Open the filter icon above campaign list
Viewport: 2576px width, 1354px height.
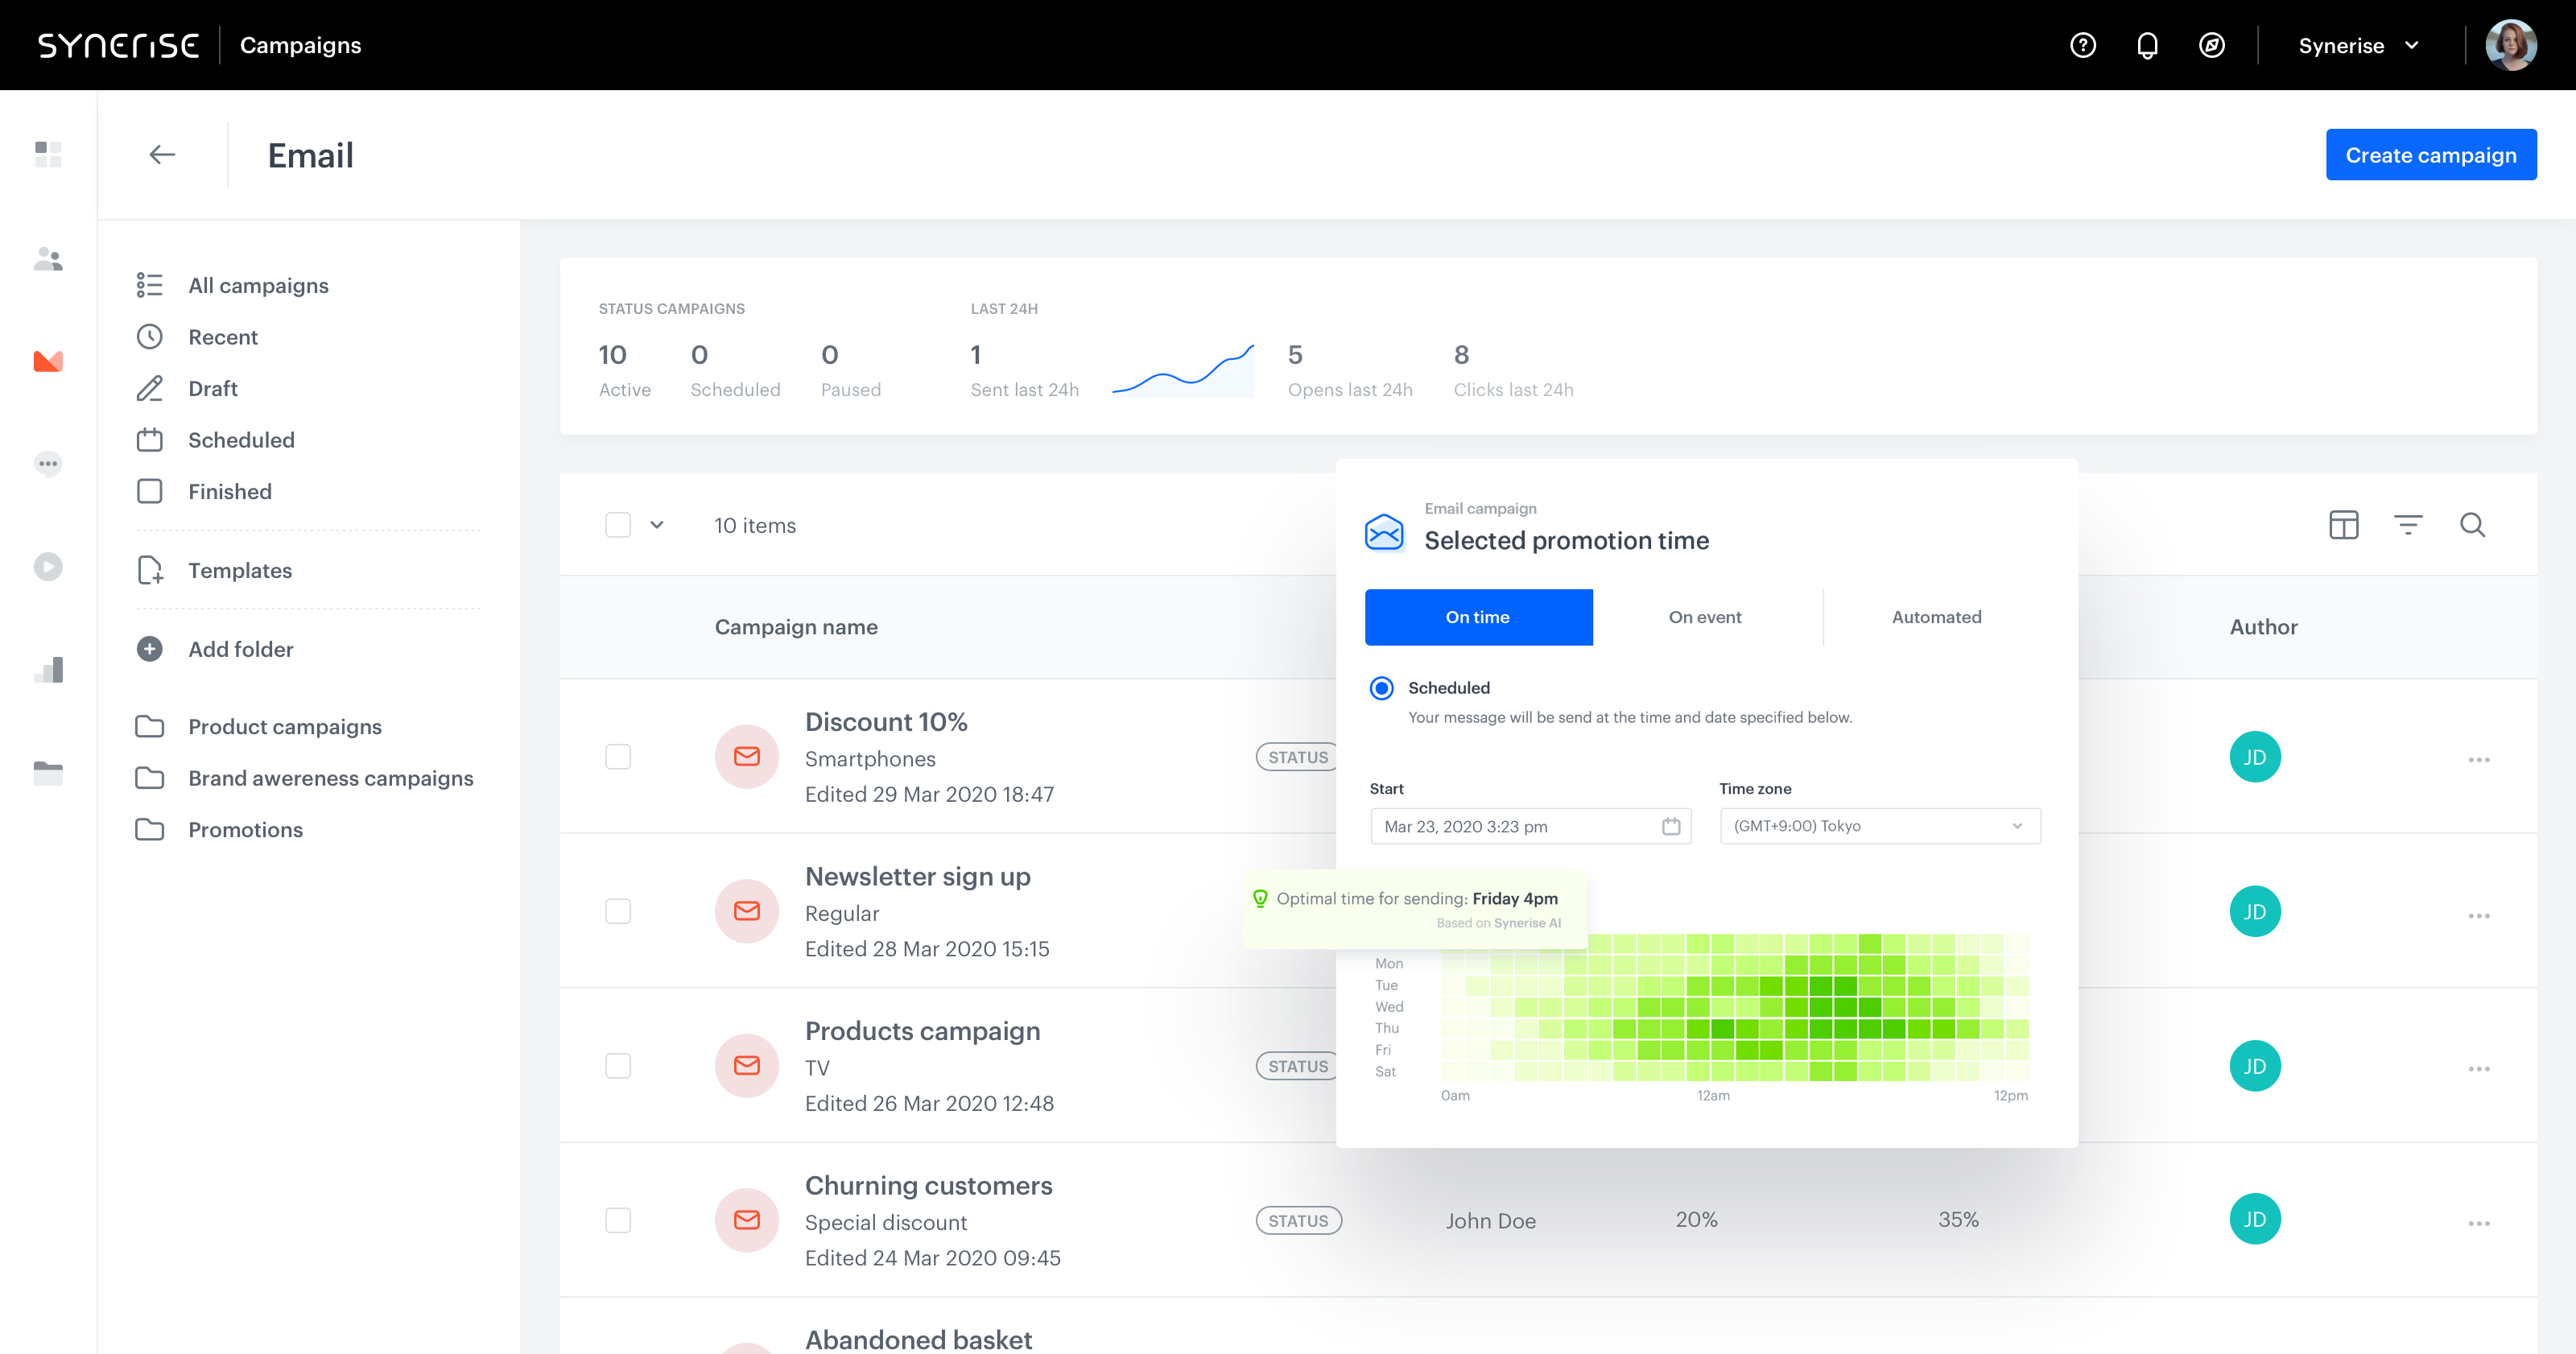tap(2408, 525)
